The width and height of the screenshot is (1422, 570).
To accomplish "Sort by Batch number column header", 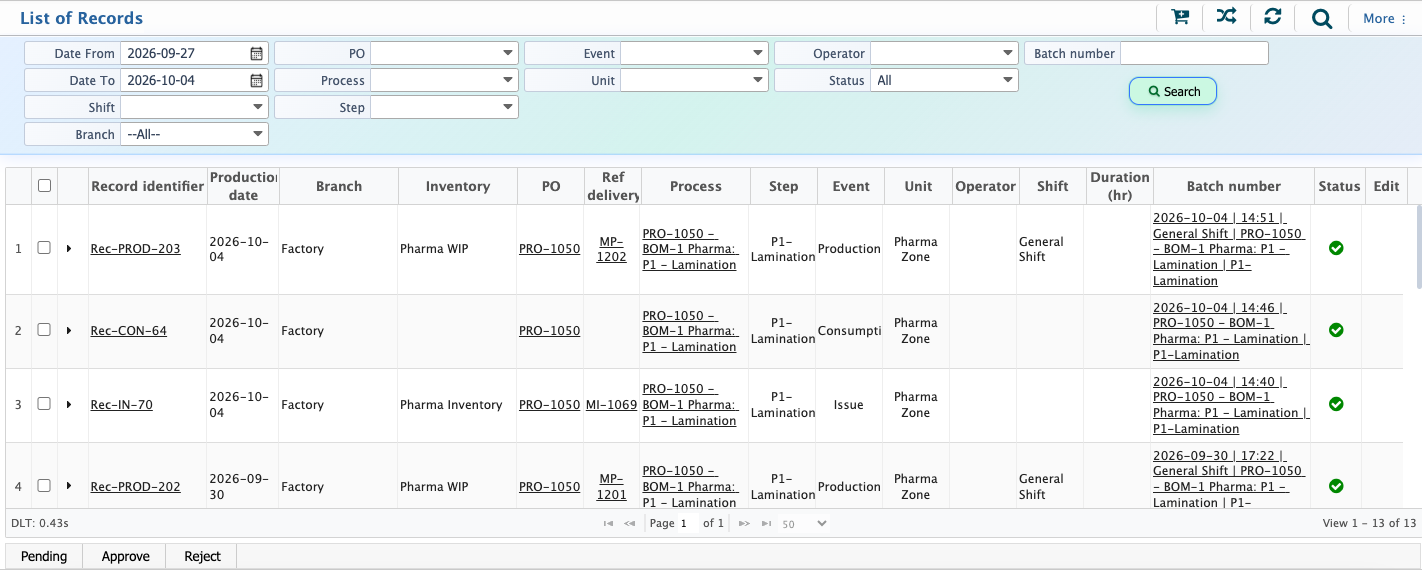I will pyautogui.click(x=1233, y=186).
